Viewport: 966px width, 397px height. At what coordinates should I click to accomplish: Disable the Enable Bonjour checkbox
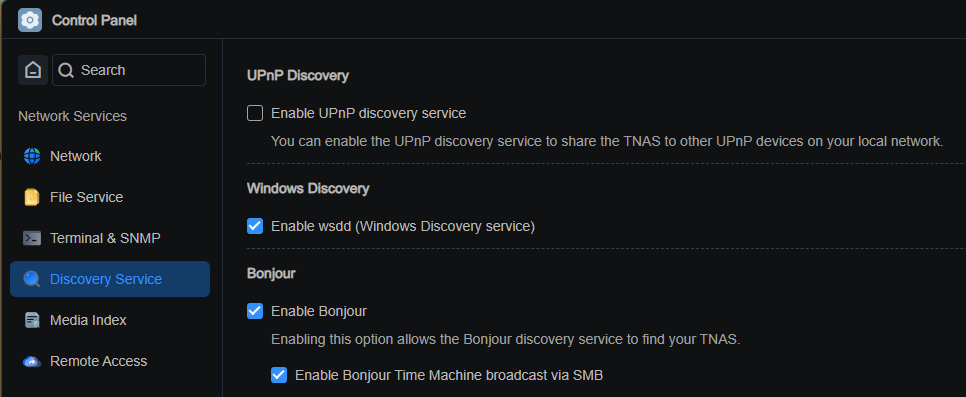pyautogui.click(x=255, y=311)
